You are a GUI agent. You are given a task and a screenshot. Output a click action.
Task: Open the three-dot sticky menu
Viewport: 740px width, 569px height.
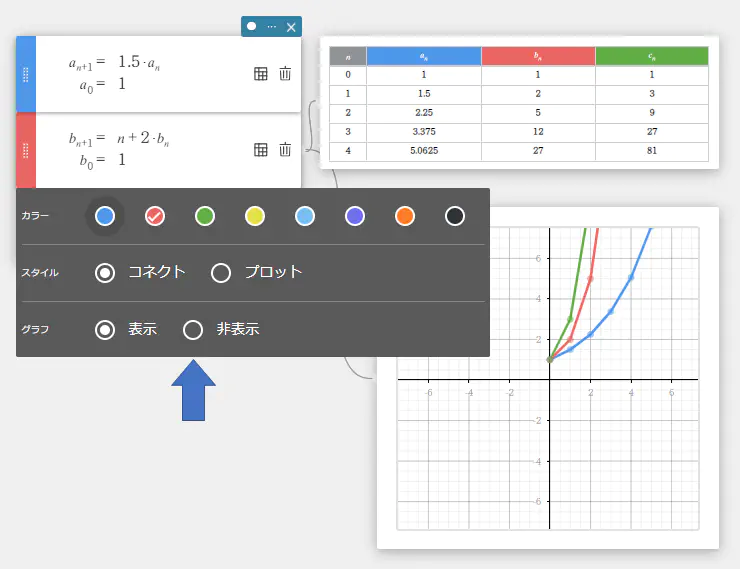click(271, 26)
